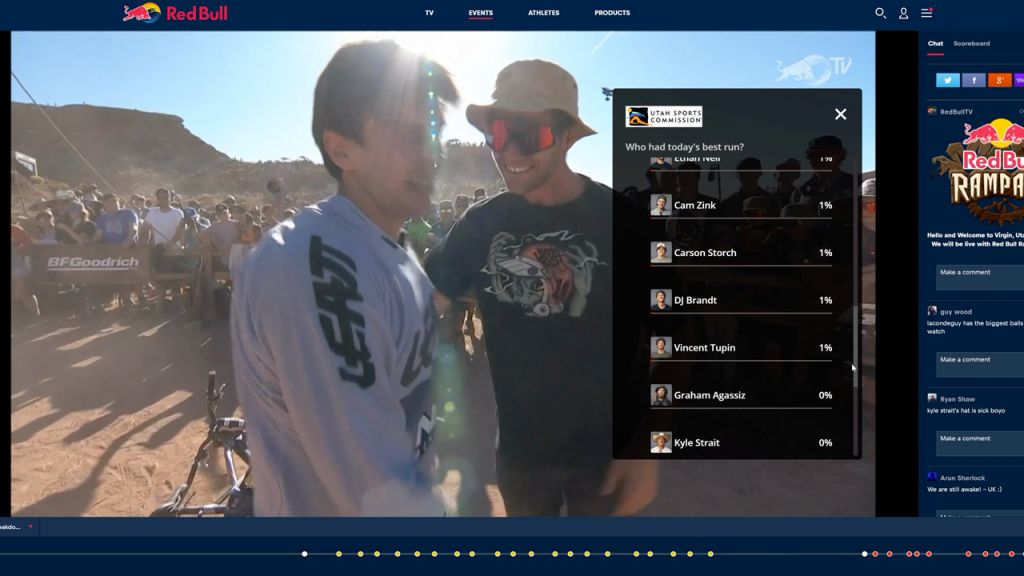The height and width of the screenshot is (576, 1024).
Task: Vote for Vincent Tupin by name
Action: (x=705, y=347)
